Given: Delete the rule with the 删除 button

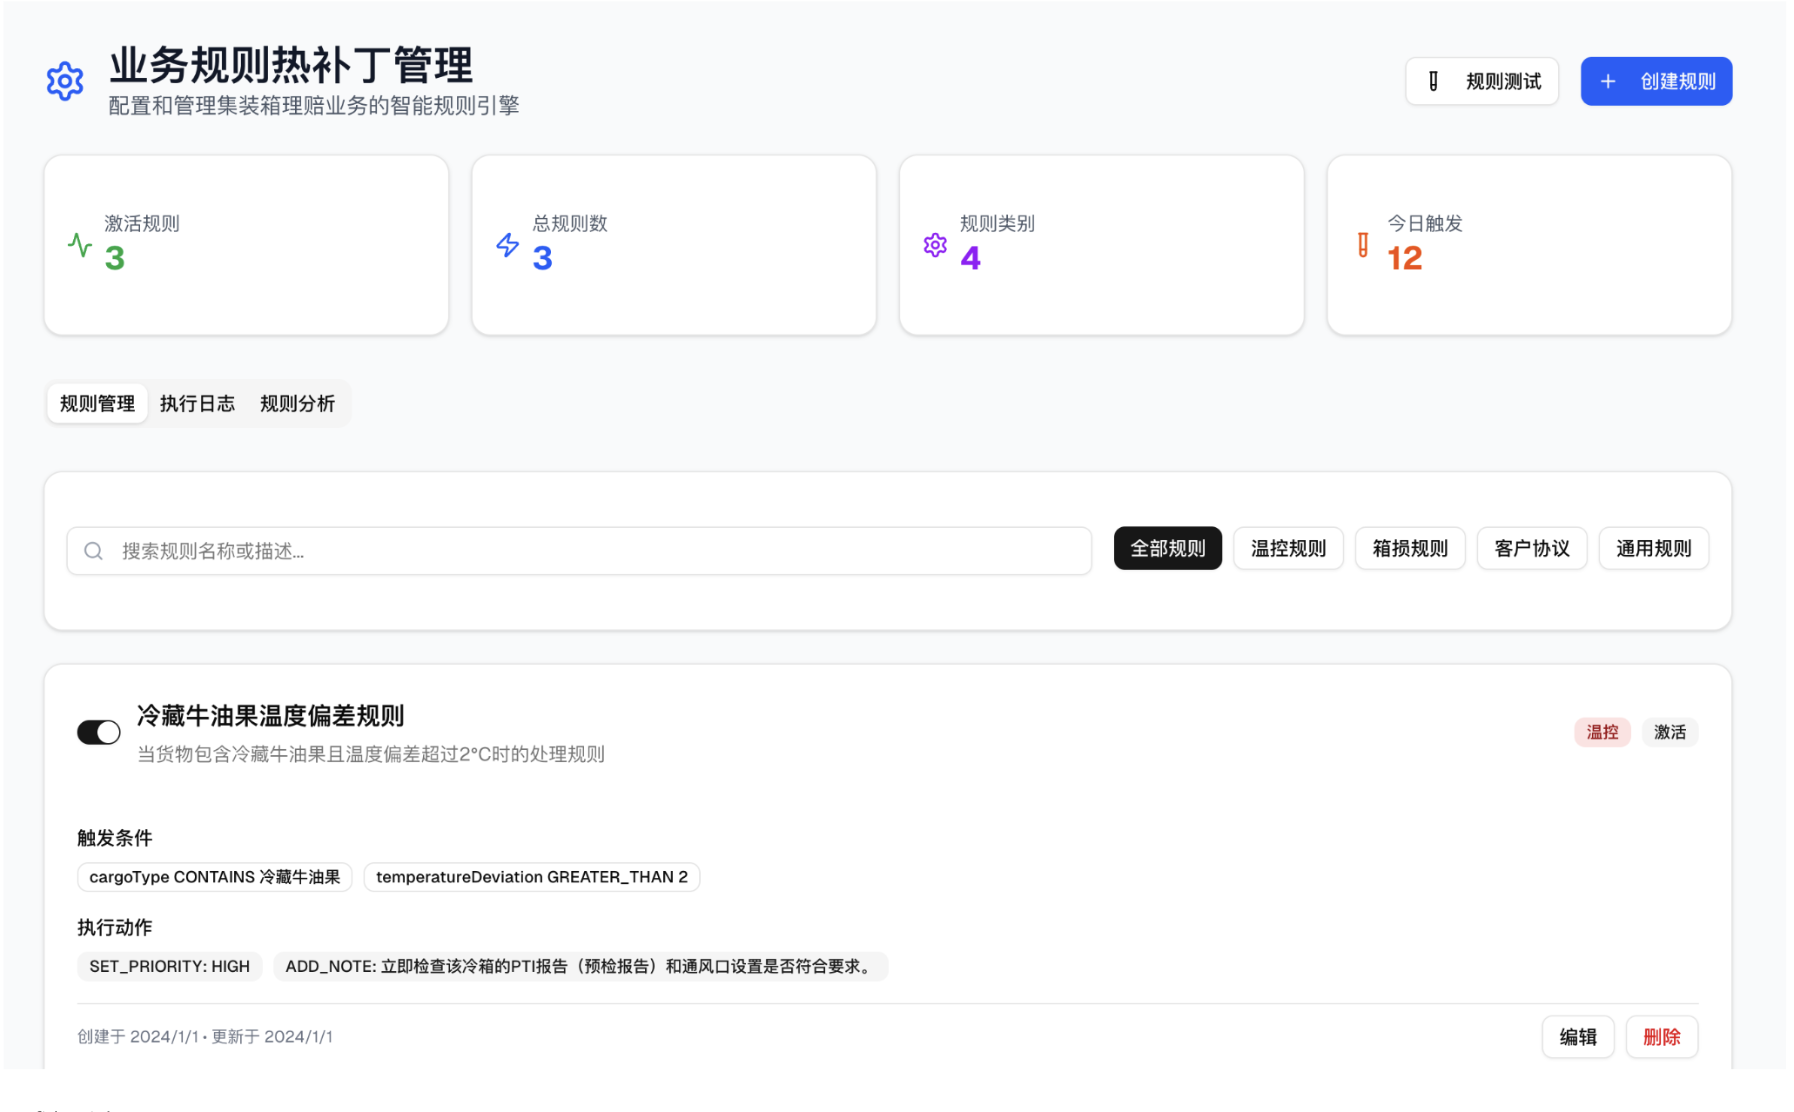Looking at the screenshot, I should coord(1661,1037).
